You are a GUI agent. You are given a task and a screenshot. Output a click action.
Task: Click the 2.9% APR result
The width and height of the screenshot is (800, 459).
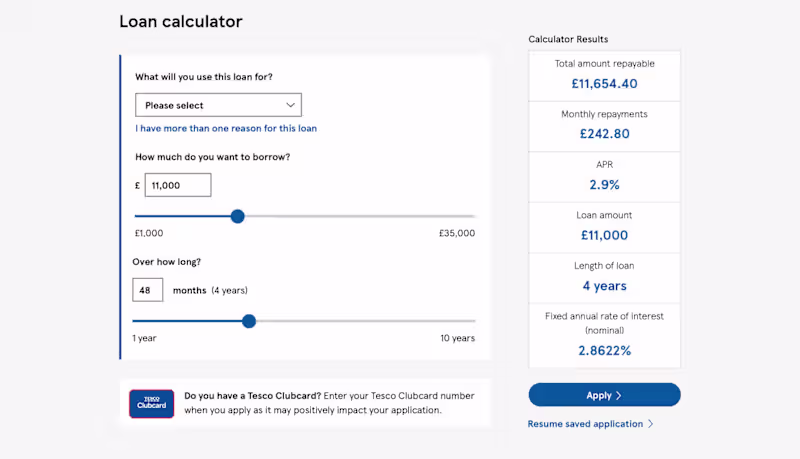coord(604,184)
